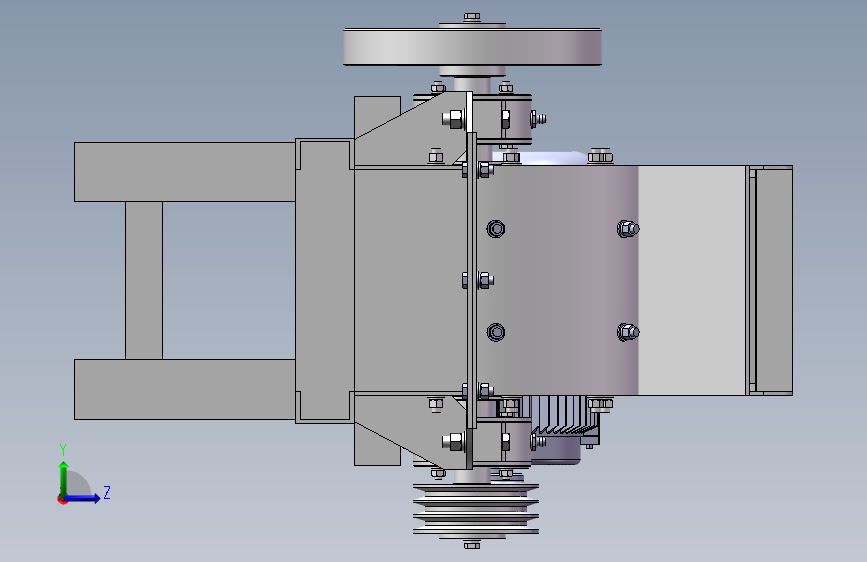Pick the bolt head below the V-belt pulley

pos(472,545)
